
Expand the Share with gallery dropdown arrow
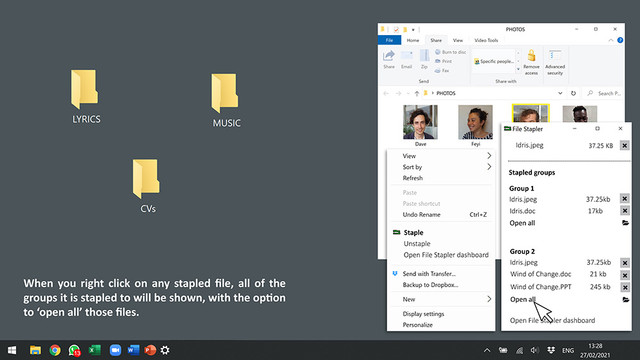[518, 69]
